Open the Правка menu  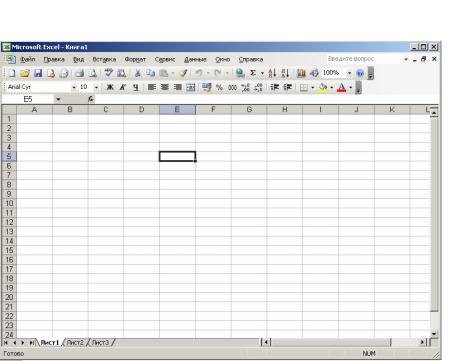pos(54,59)
